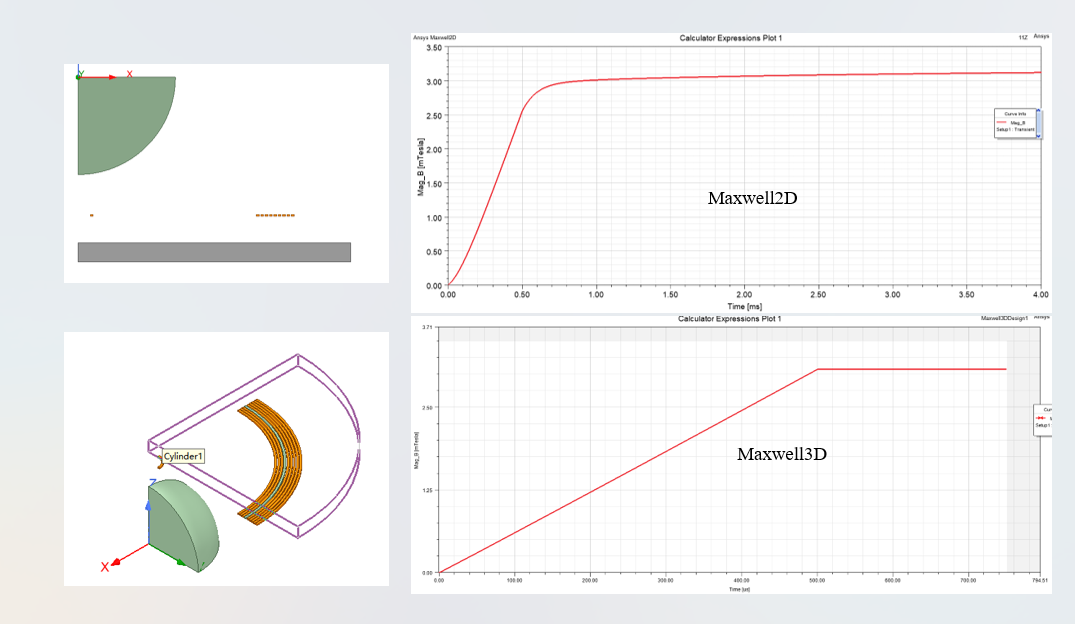The image size is (1075, 624).
Task: Click the Maxwell2D legend's blue scrollbar
Action: point(1039,123)
